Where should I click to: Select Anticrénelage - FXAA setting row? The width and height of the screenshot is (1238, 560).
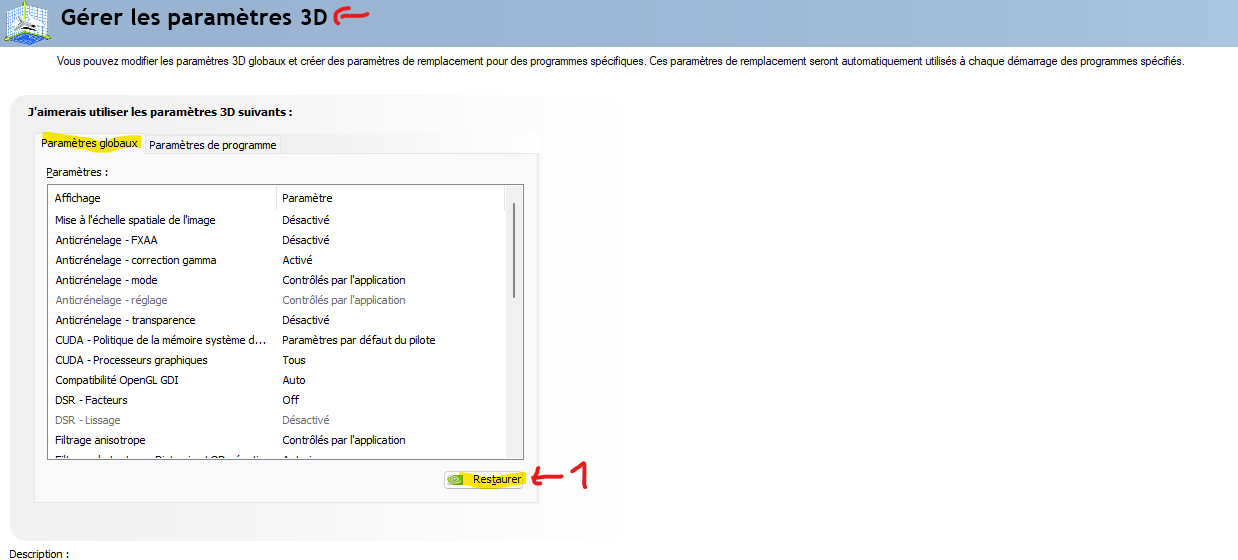pos(277,240)
